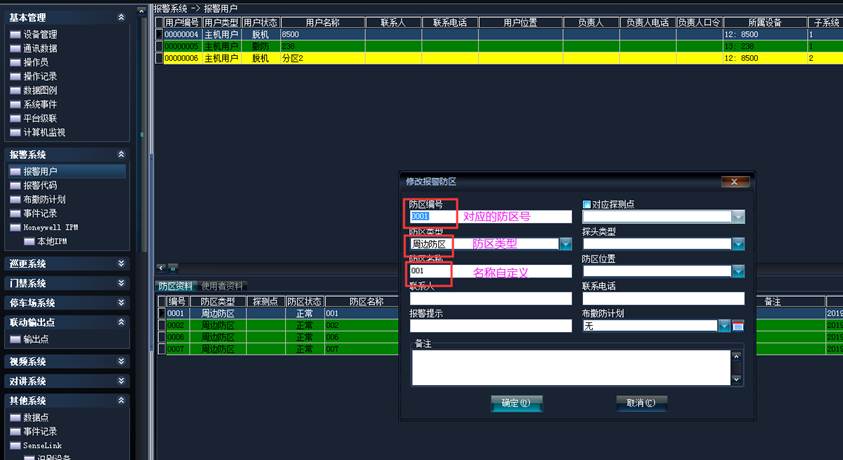Select 操作记录 in the sidebar
The image size is (843, 460).
[40, 76]
